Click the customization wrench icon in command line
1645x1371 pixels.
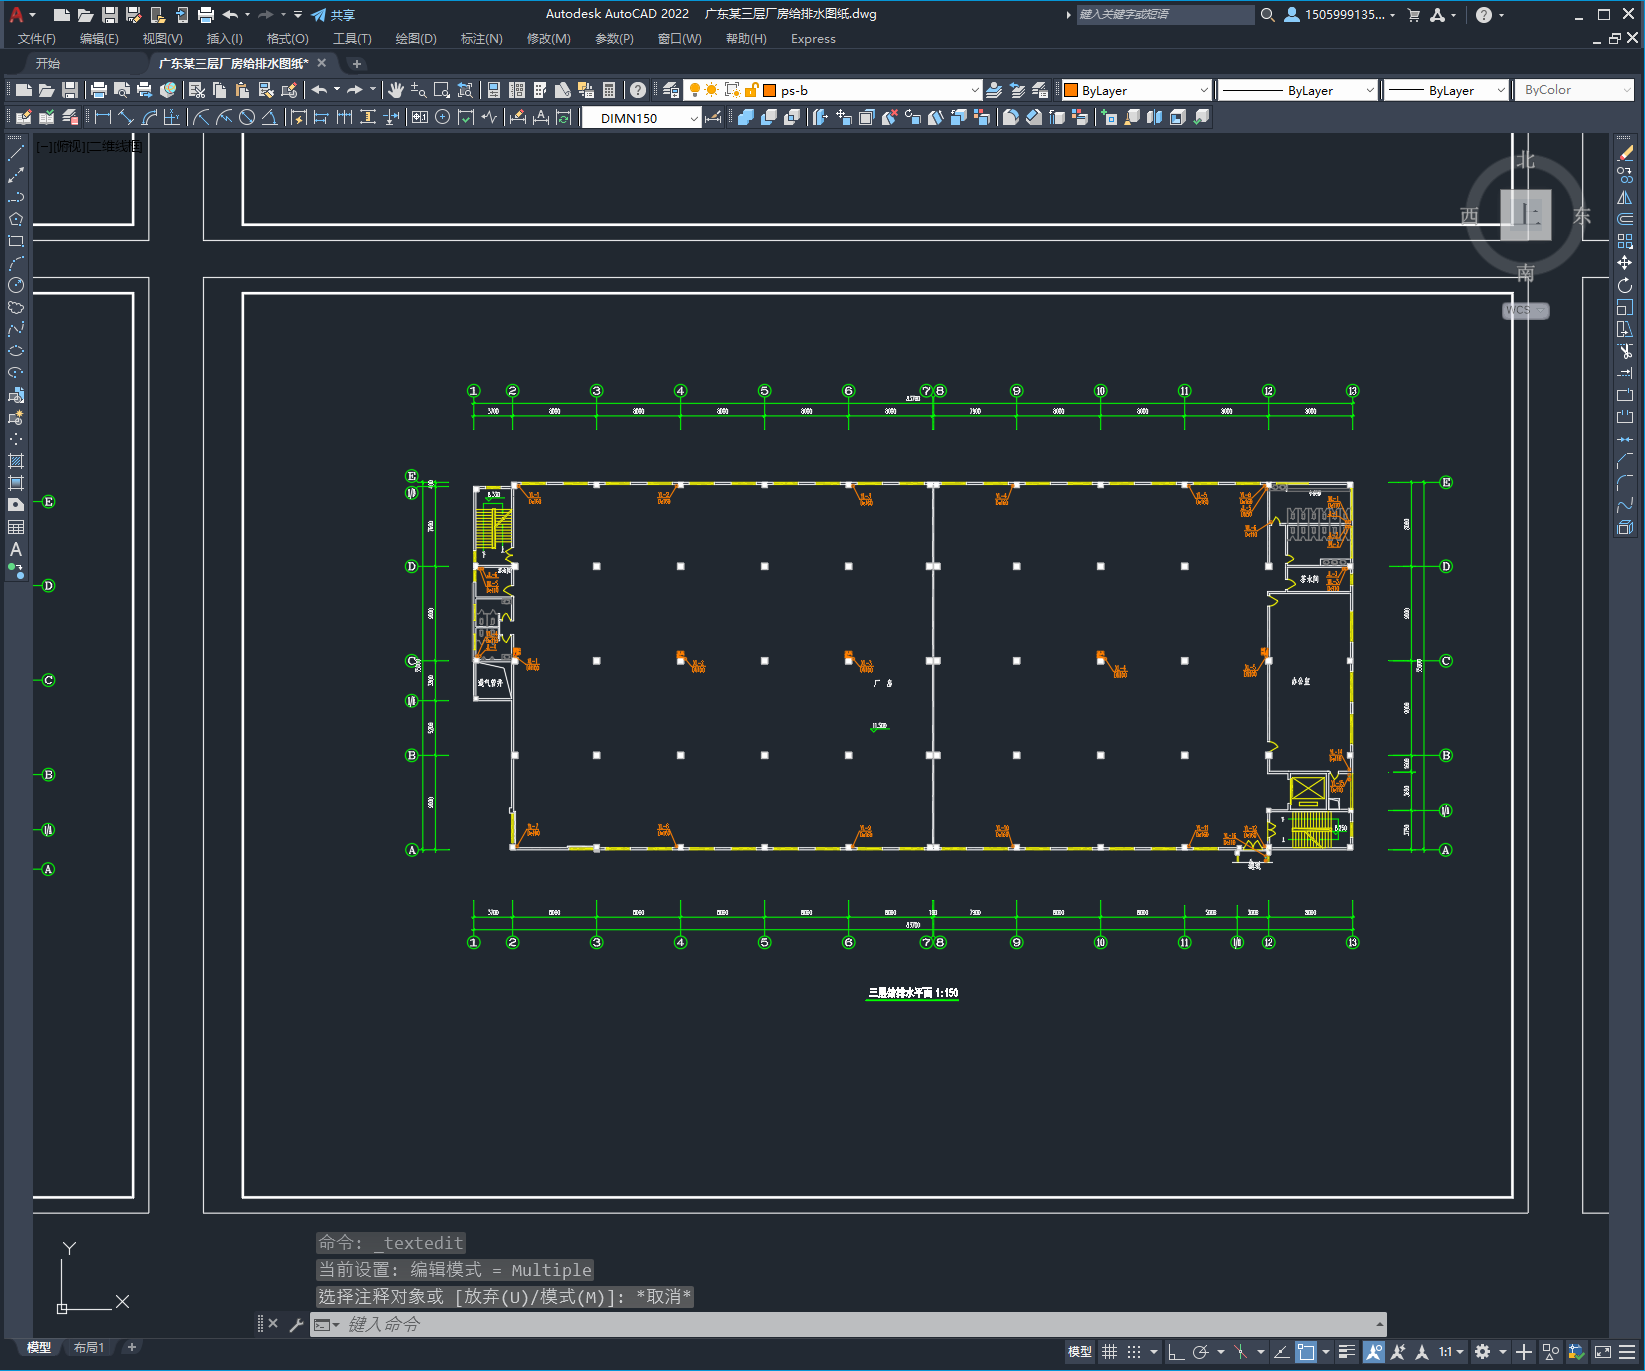pos(296,1324)
